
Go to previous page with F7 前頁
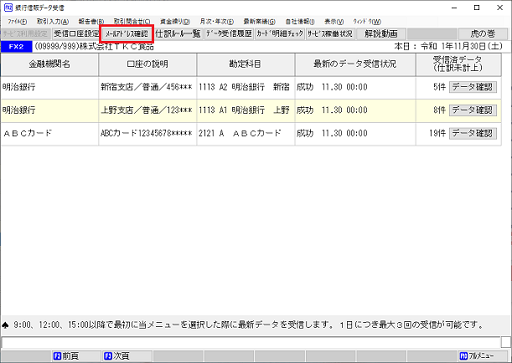coord(77,356)
